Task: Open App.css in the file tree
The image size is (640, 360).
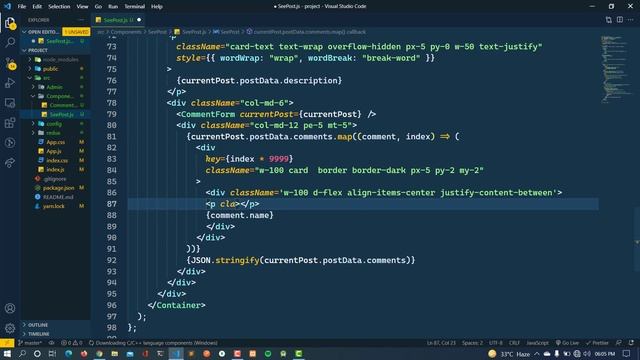Action: point(56,142)
